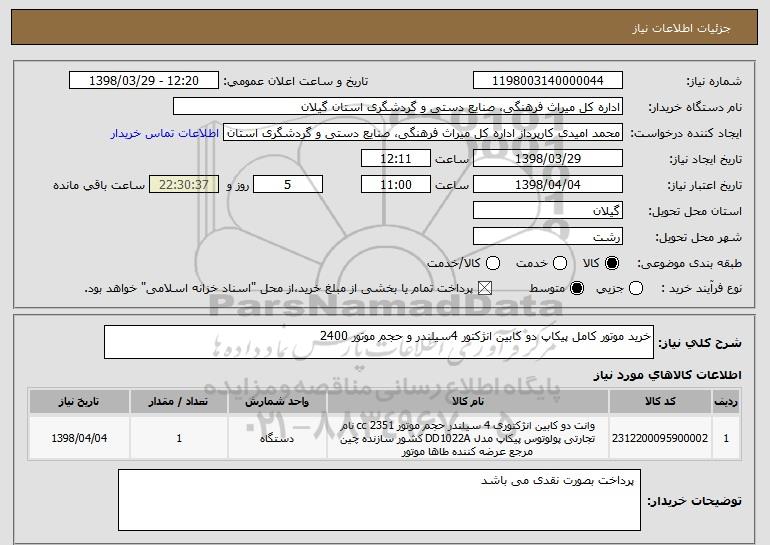
Task: Click the کد کالا column header
Action: click(660, 402)
